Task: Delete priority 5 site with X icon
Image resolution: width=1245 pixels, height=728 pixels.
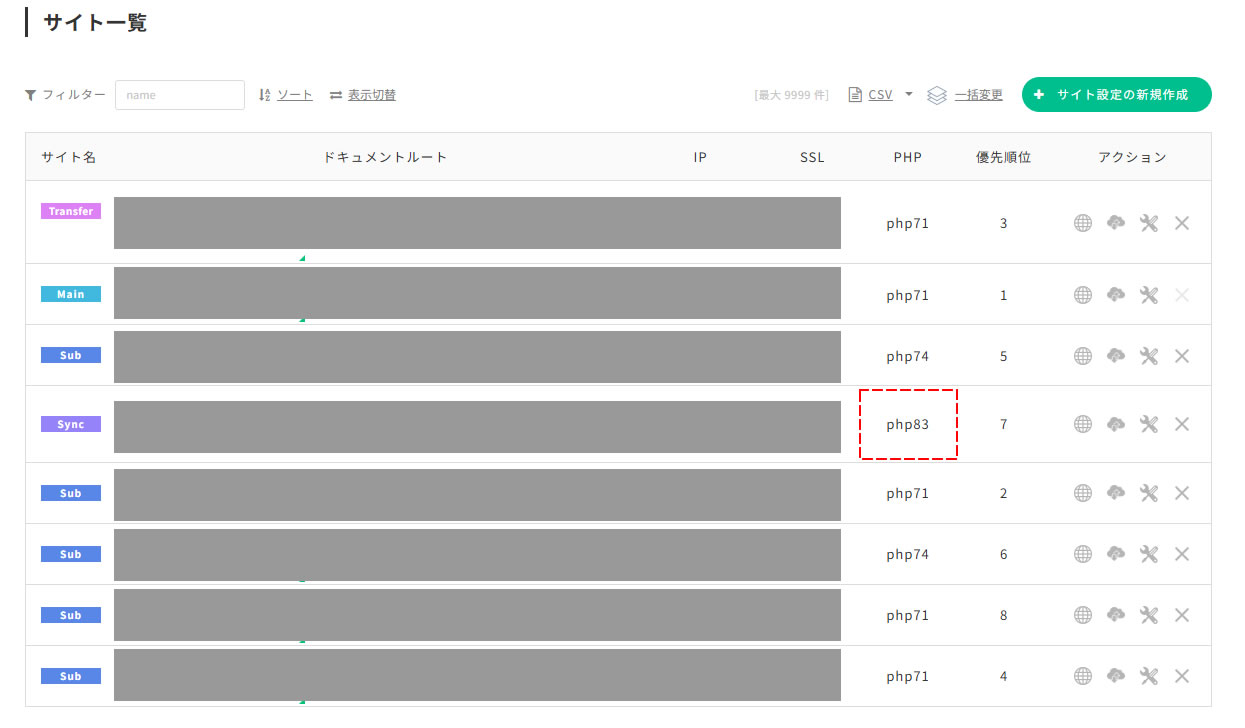Action: 1182,356
